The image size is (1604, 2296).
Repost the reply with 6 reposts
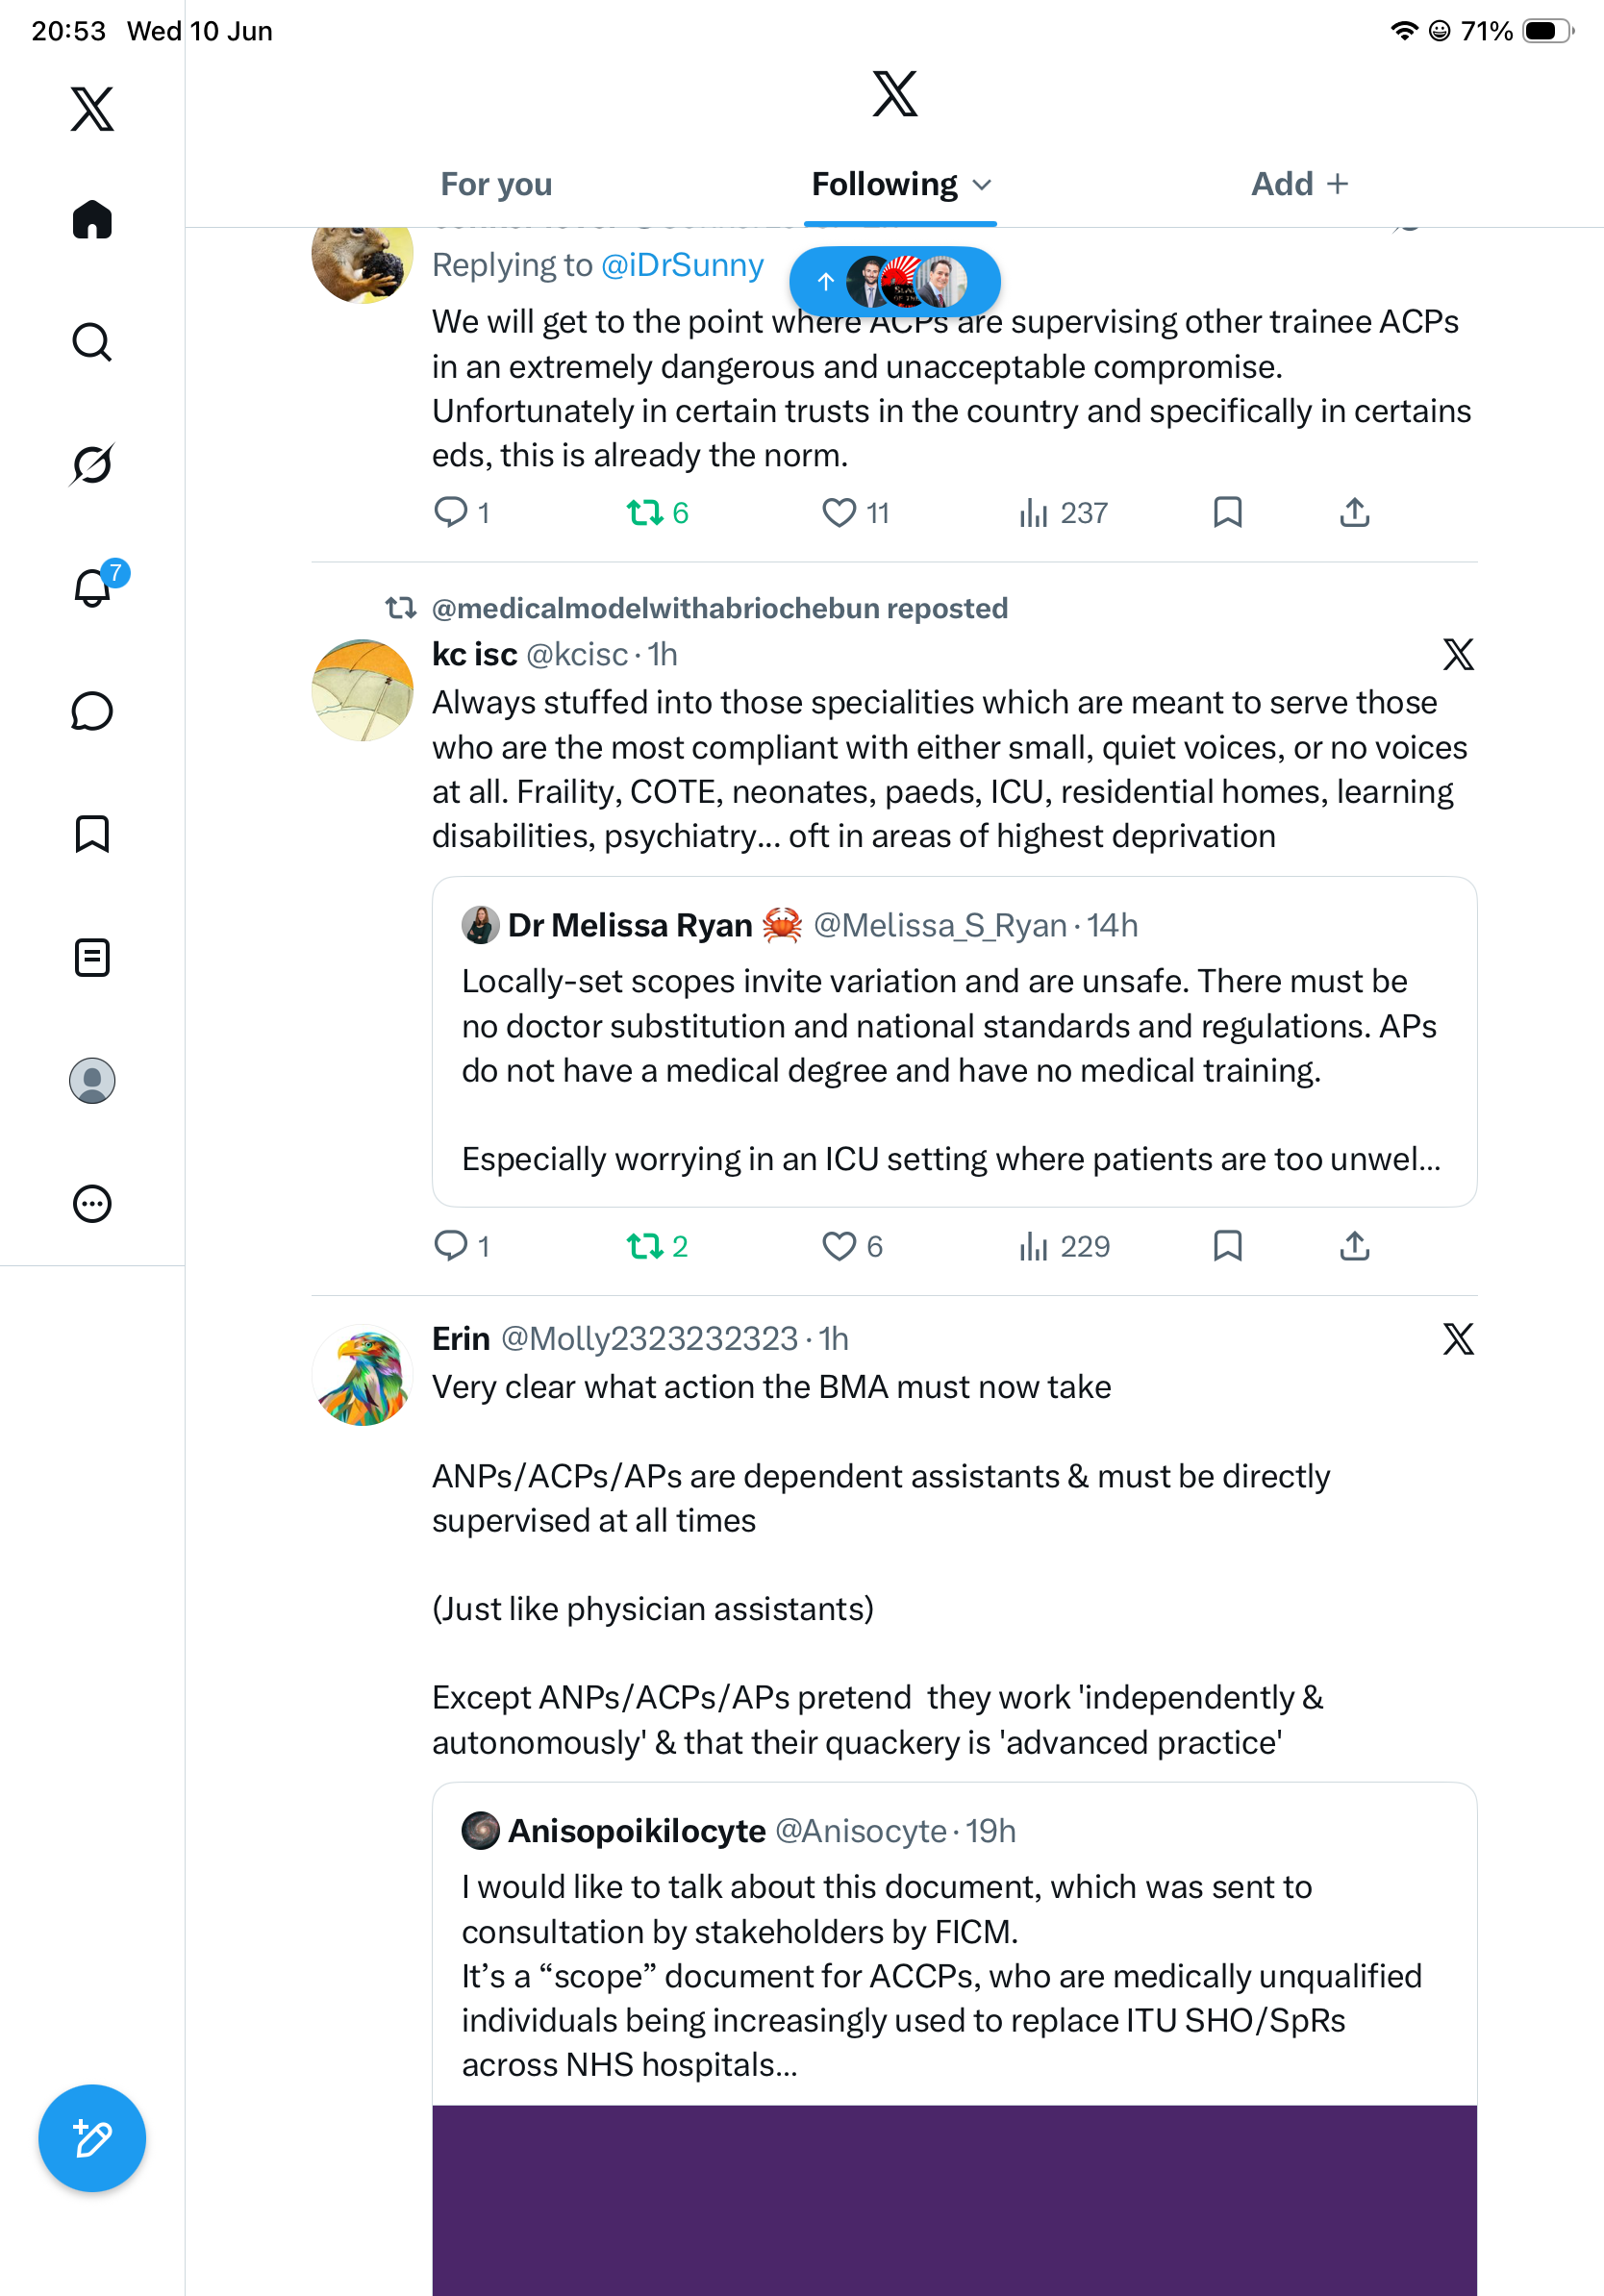pyautogui.click(x=657, y=513)
